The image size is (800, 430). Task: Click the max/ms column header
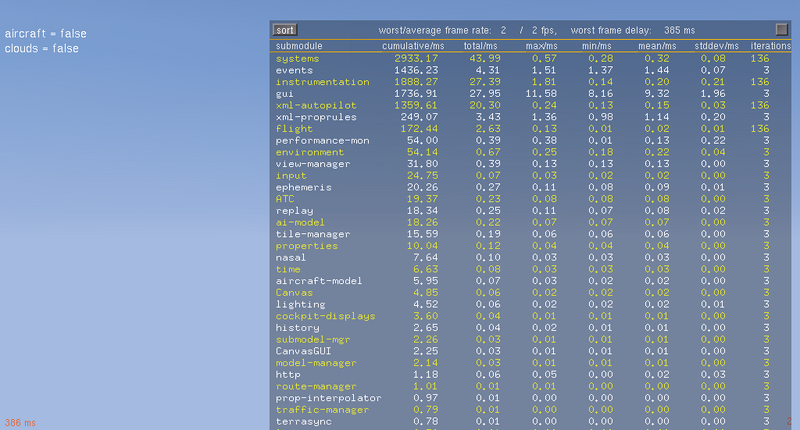pos(541,46)
